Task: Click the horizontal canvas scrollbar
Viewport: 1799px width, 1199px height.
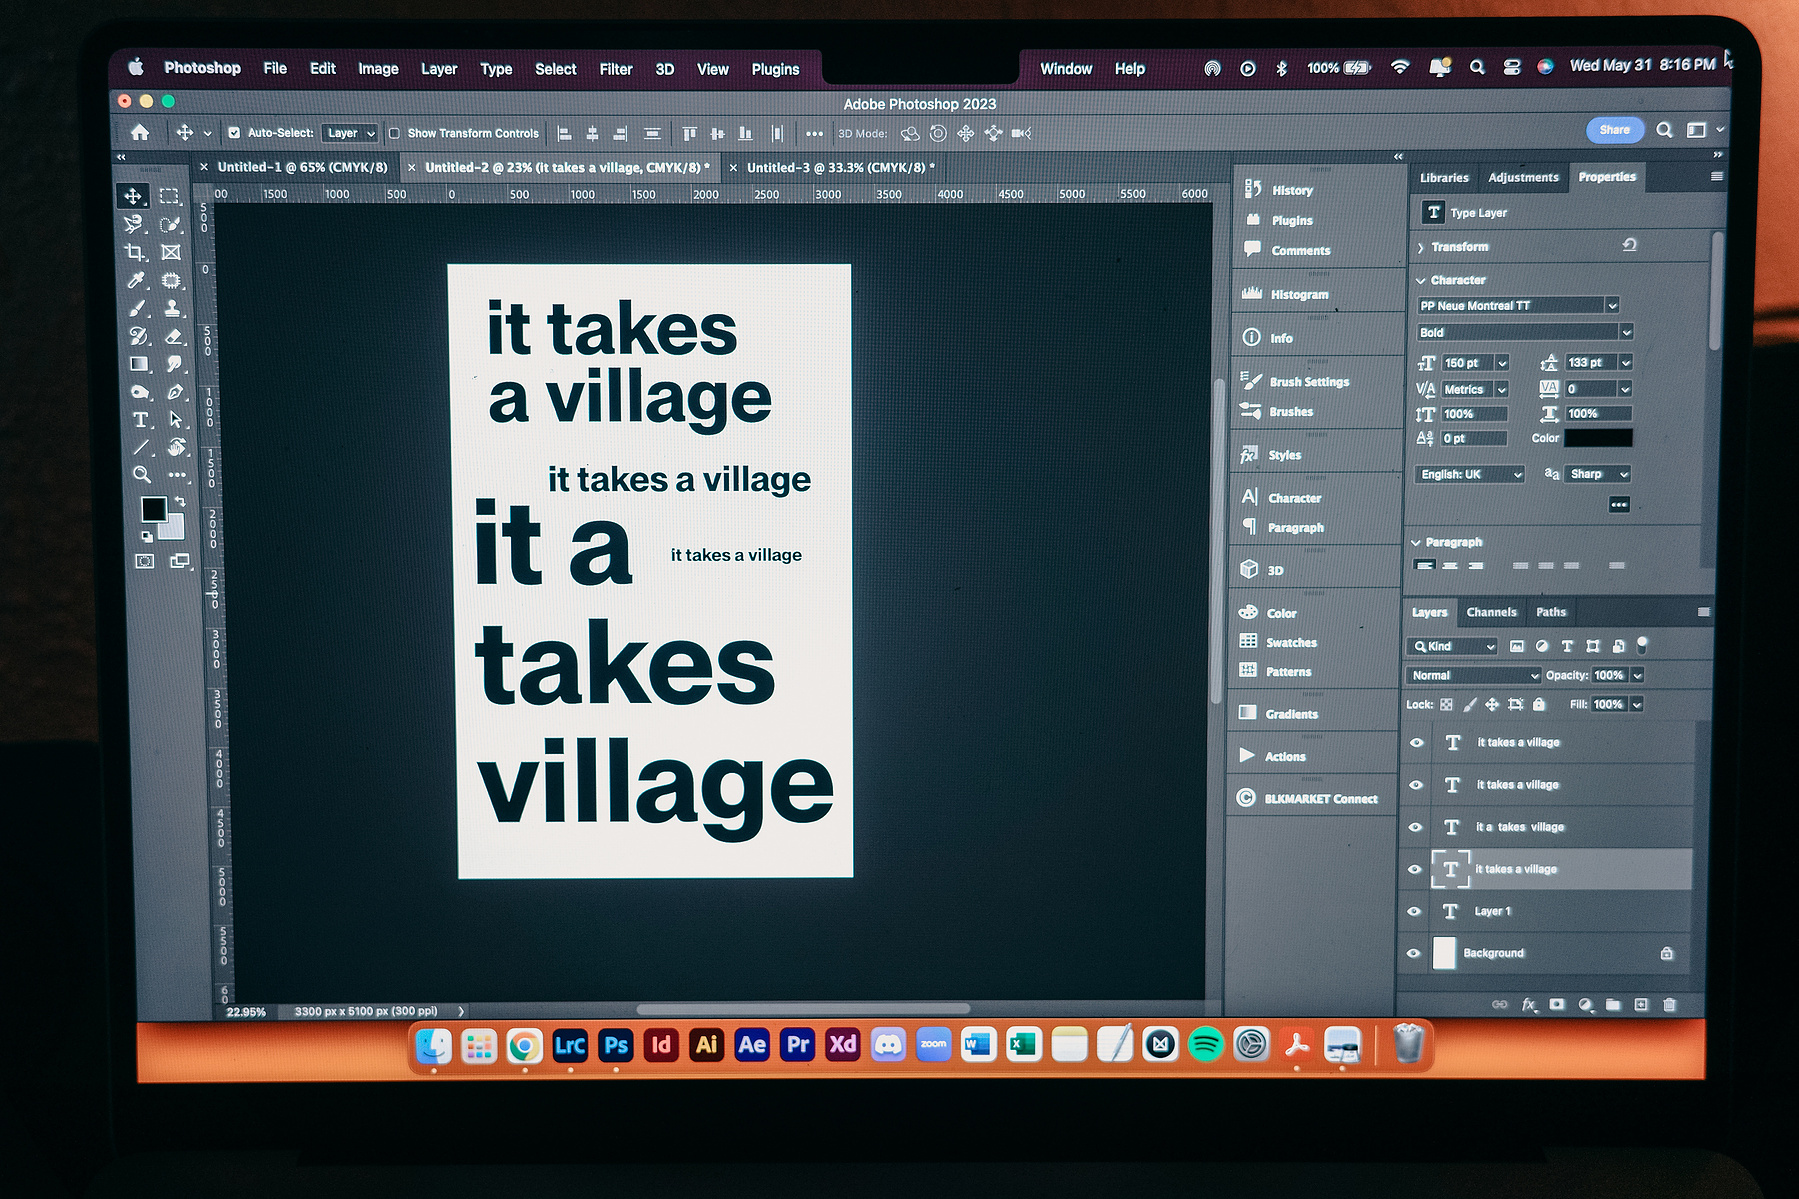Action: pos(803,1009)
